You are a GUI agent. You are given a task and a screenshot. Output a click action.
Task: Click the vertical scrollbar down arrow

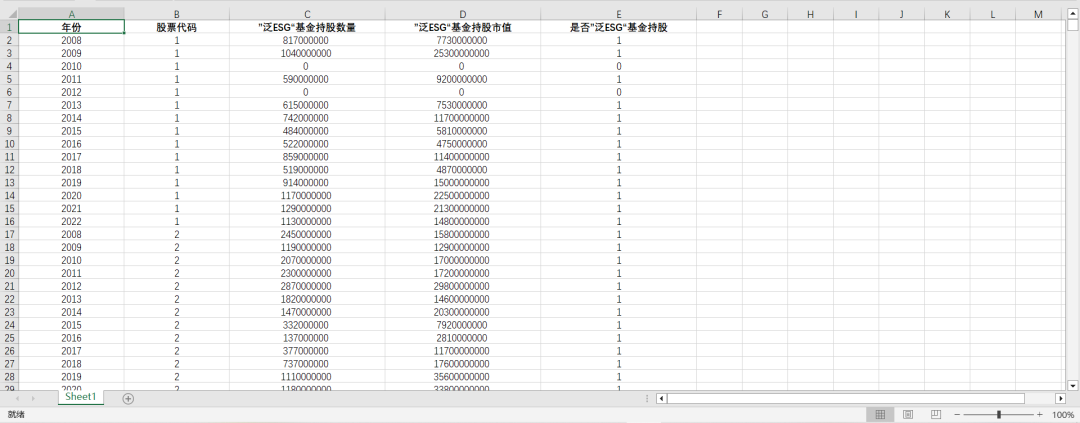pyautogui.click(x=1073, y=385)
